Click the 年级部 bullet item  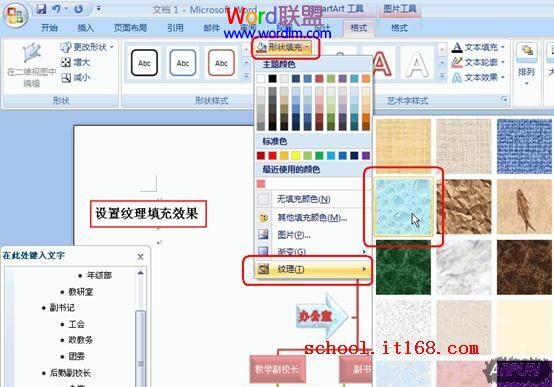pos(99,275)
